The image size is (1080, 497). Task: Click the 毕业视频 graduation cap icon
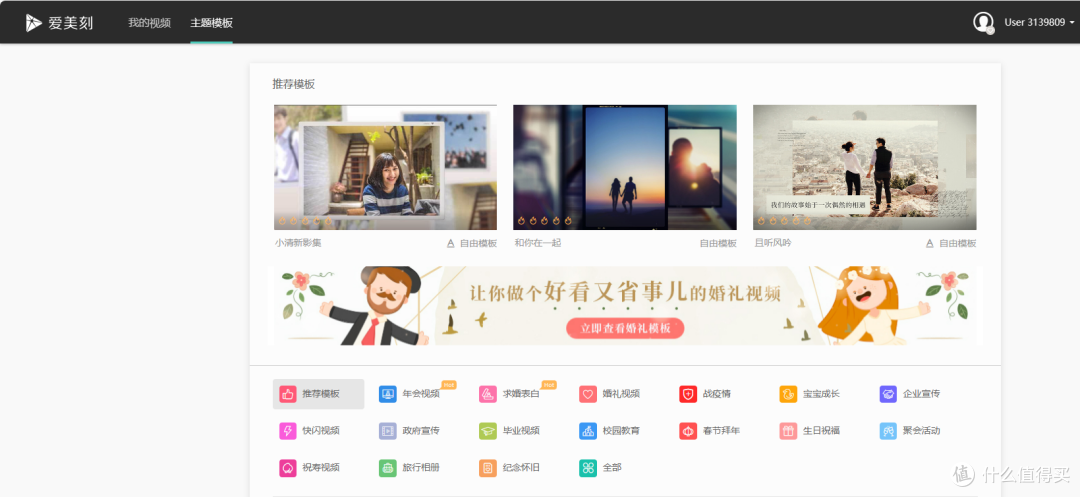point(488,431)
